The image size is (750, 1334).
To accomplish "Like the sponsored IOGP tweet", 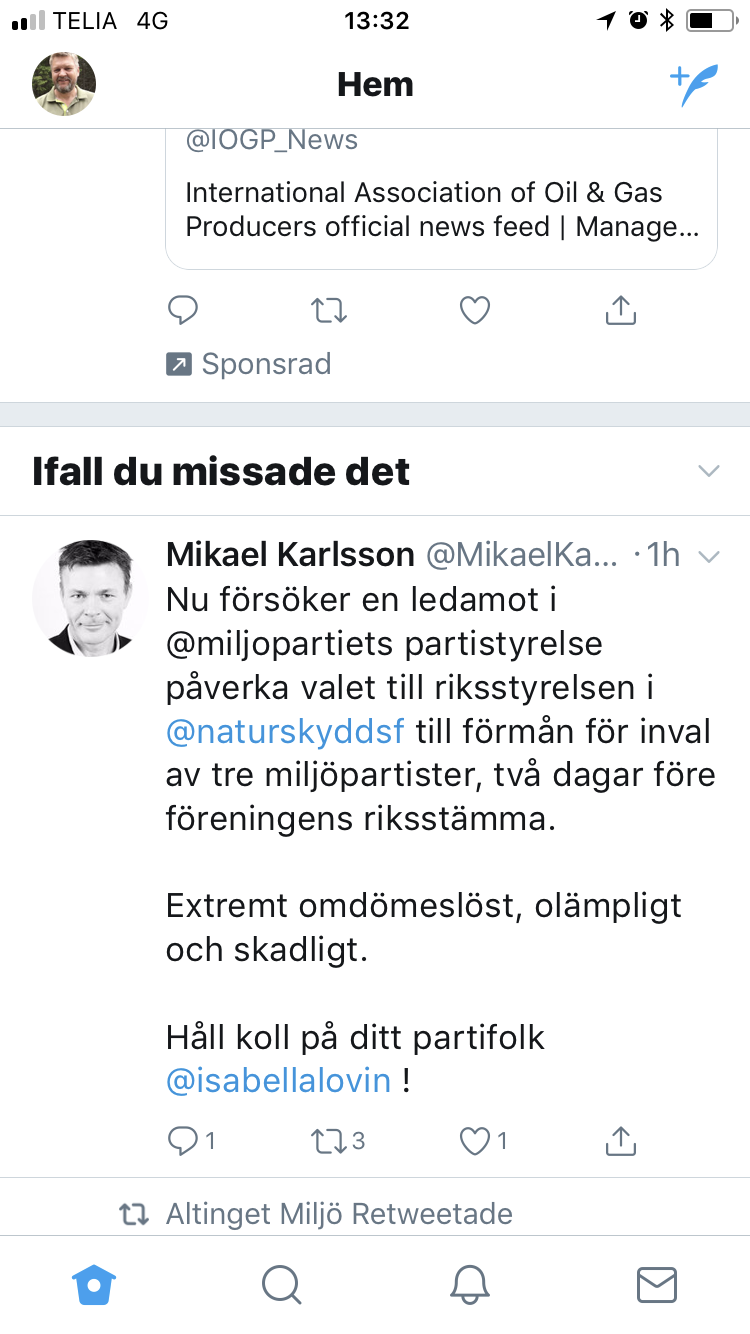I will (474, 311).
